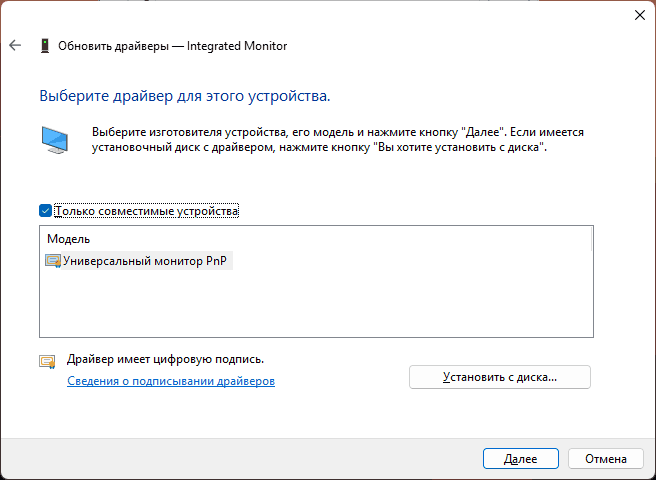This screenshot has width=656, height=480.
Task: Toggle the Только совместимые устройства checkbox
Action: [45, 211]
